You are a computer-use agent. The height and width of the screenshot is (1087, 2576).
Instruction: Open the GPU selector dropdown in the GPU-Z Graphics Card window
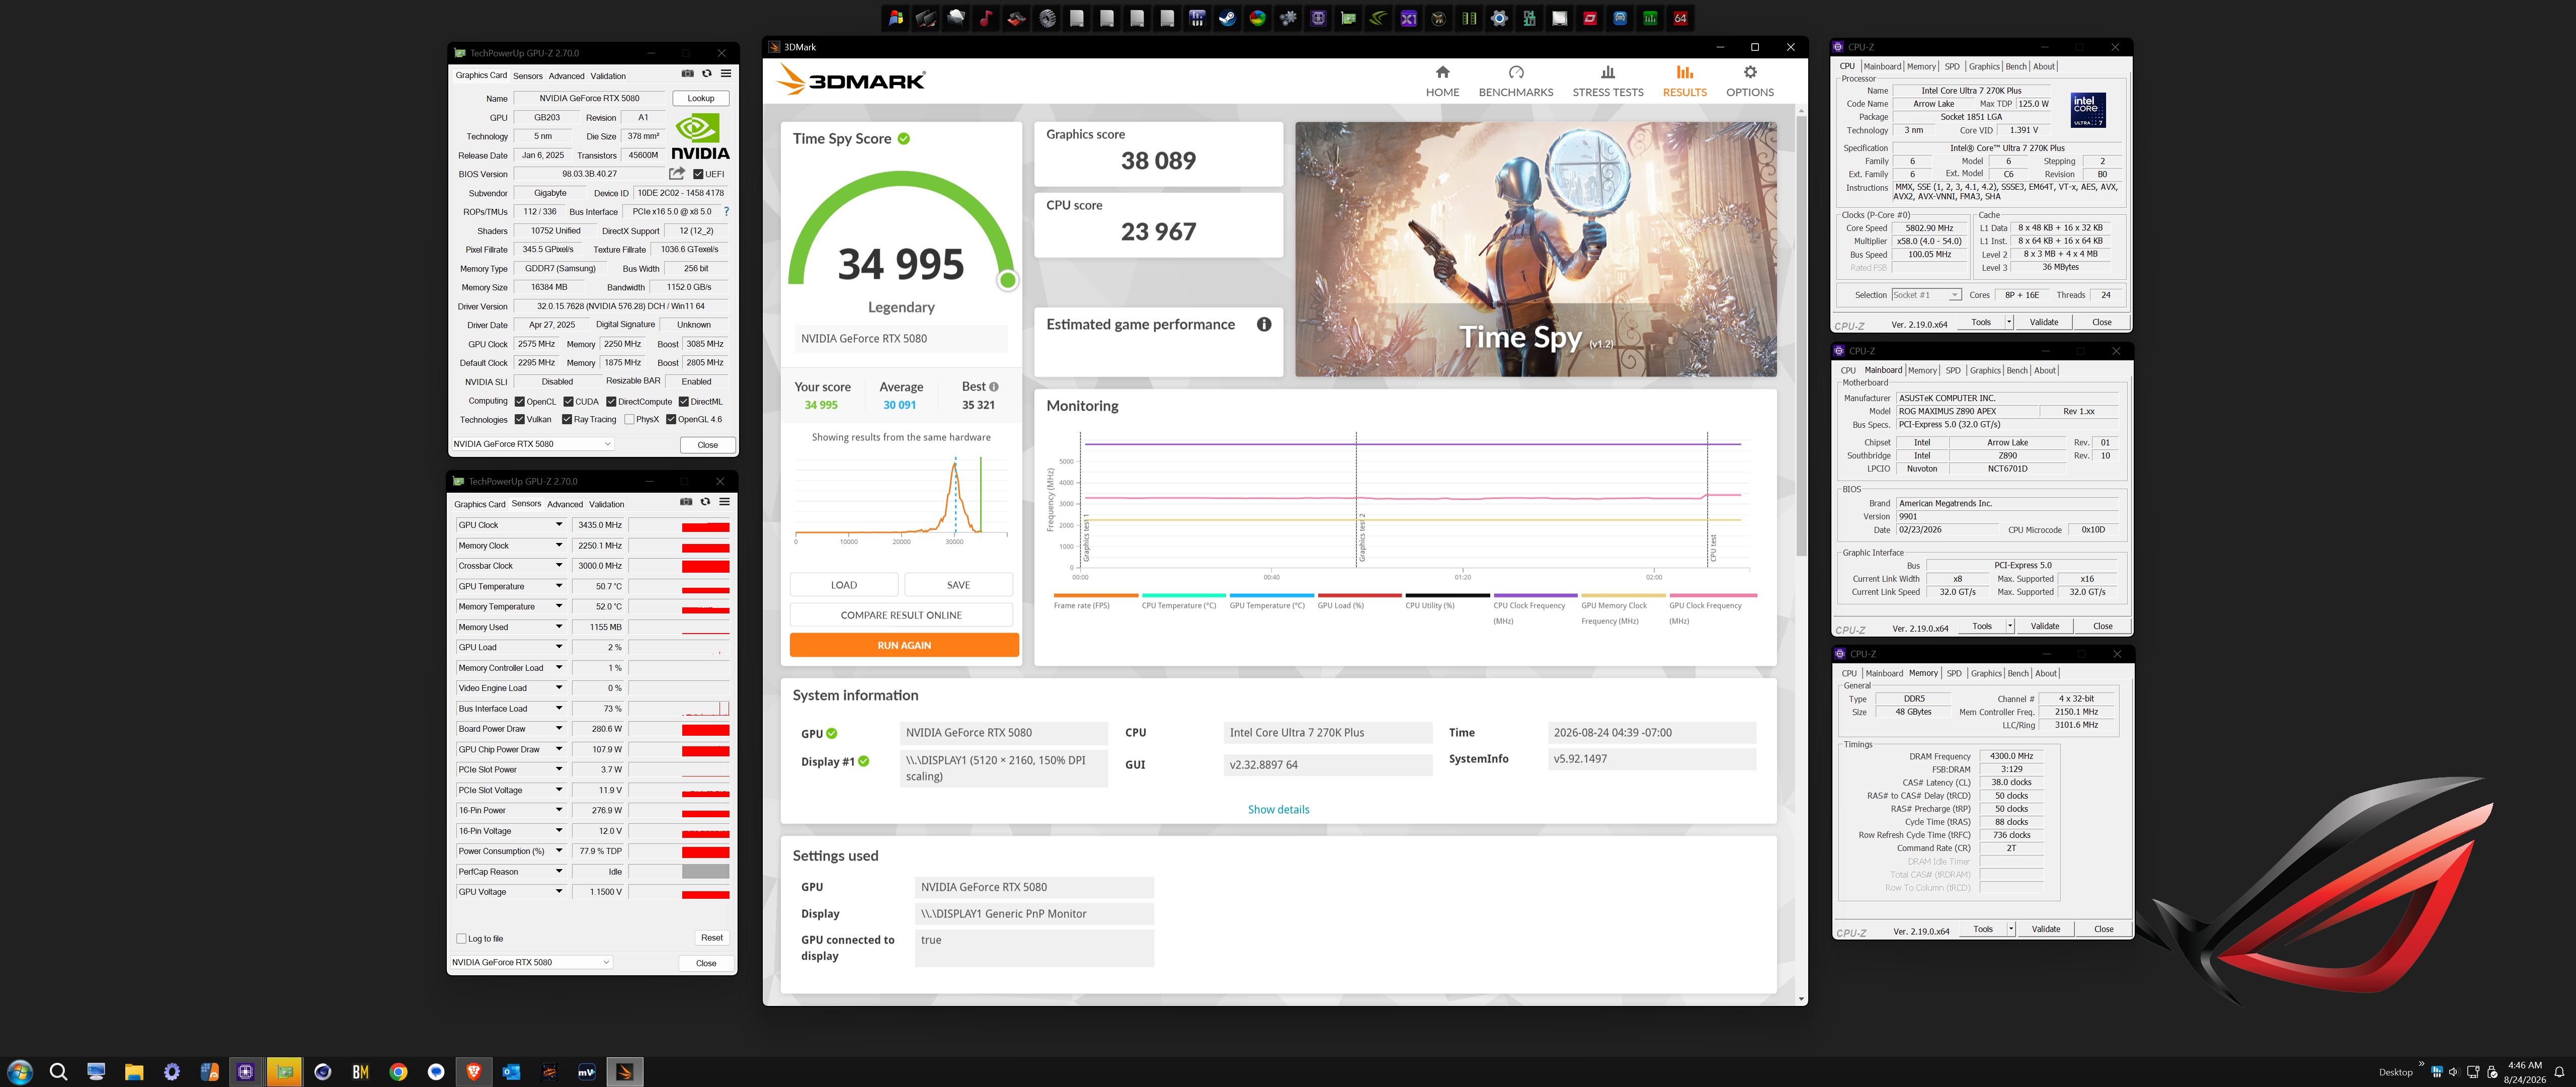point(532,444)
